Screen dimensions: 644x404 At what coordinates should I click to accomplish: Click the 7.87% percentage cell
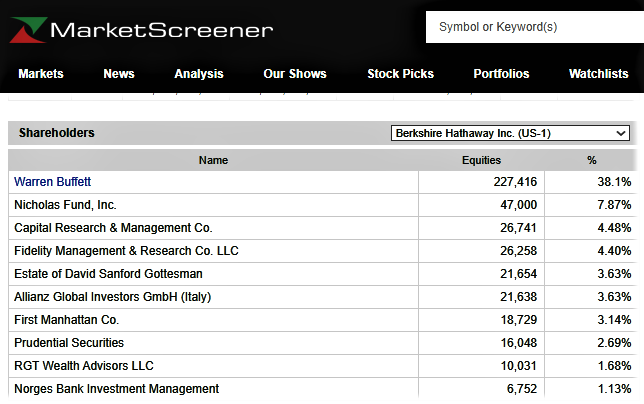(x=614, y=205)
